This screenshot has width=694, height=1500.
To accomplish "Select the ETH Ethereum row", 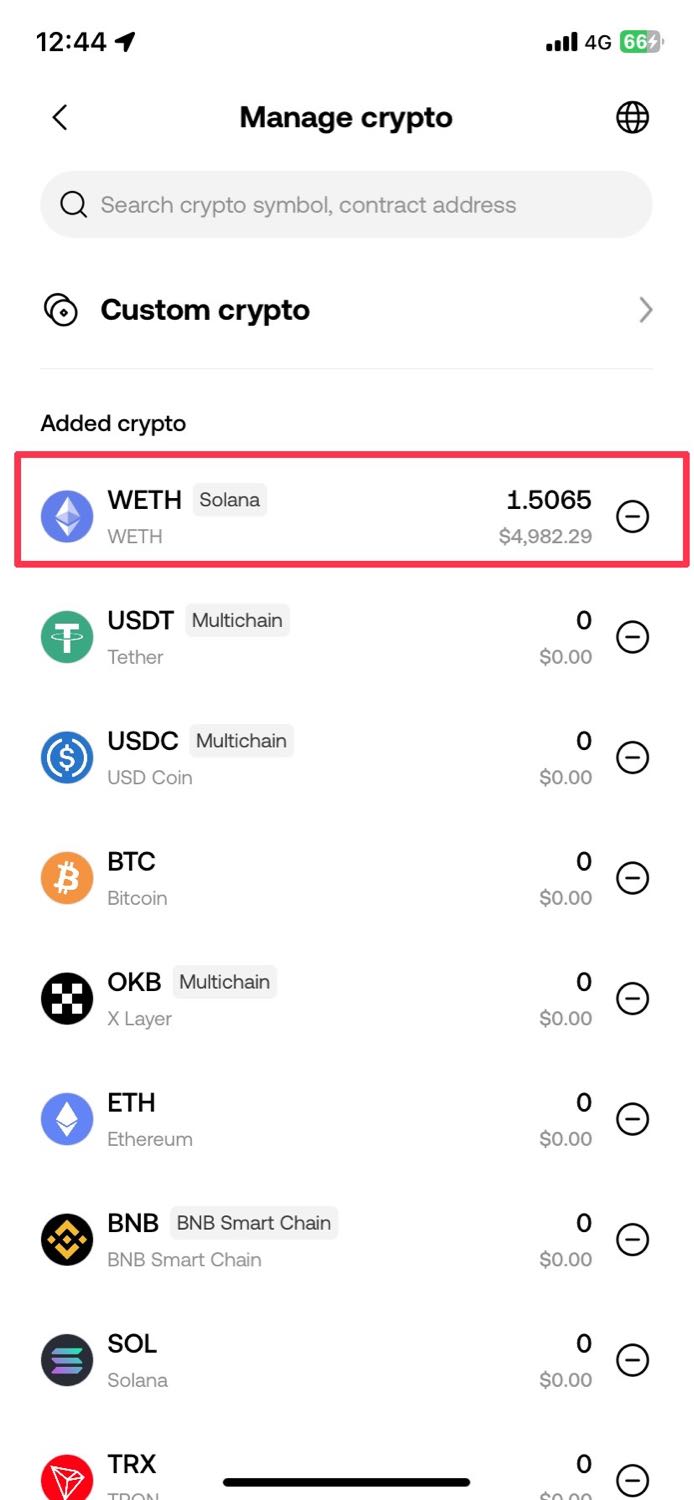I will tap(347, 1119).
